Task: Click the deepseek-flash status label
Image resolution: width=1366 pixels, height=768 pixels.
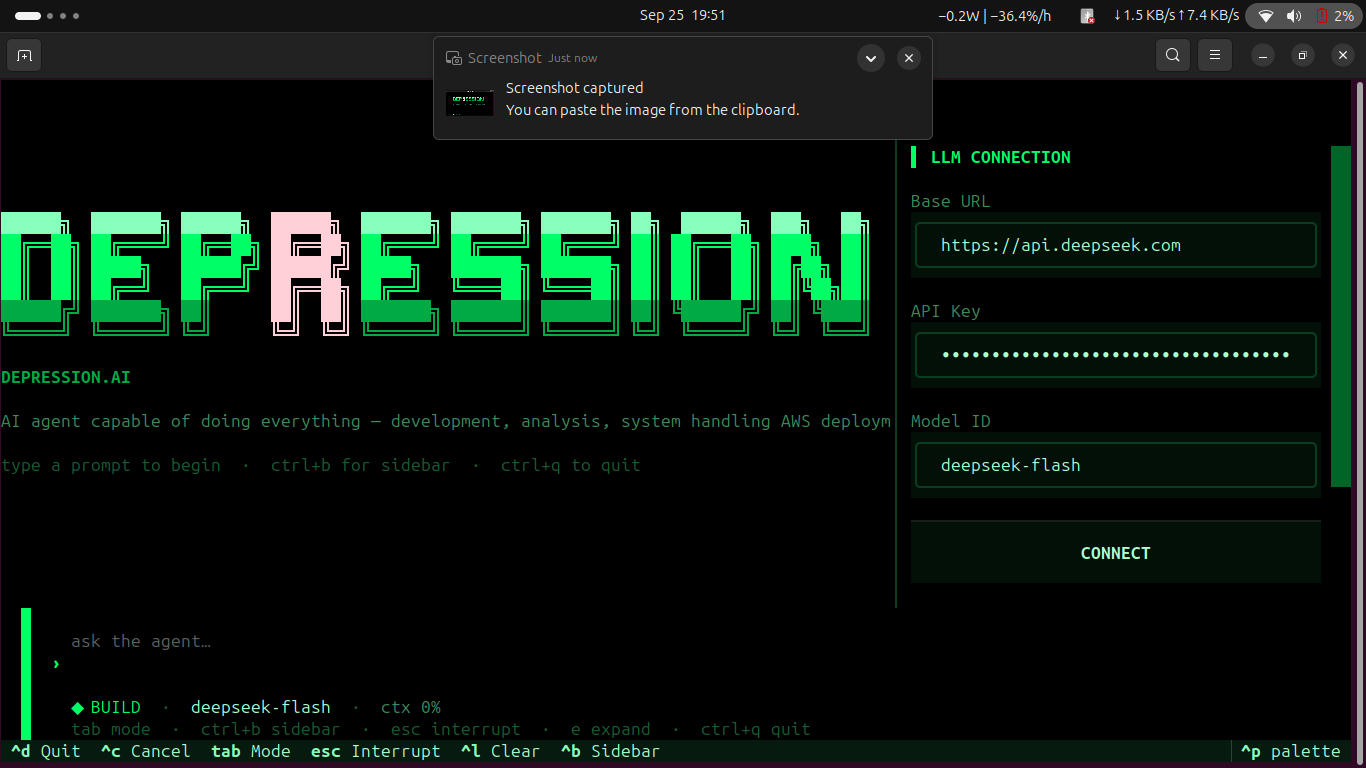Action: click(261, 707)
